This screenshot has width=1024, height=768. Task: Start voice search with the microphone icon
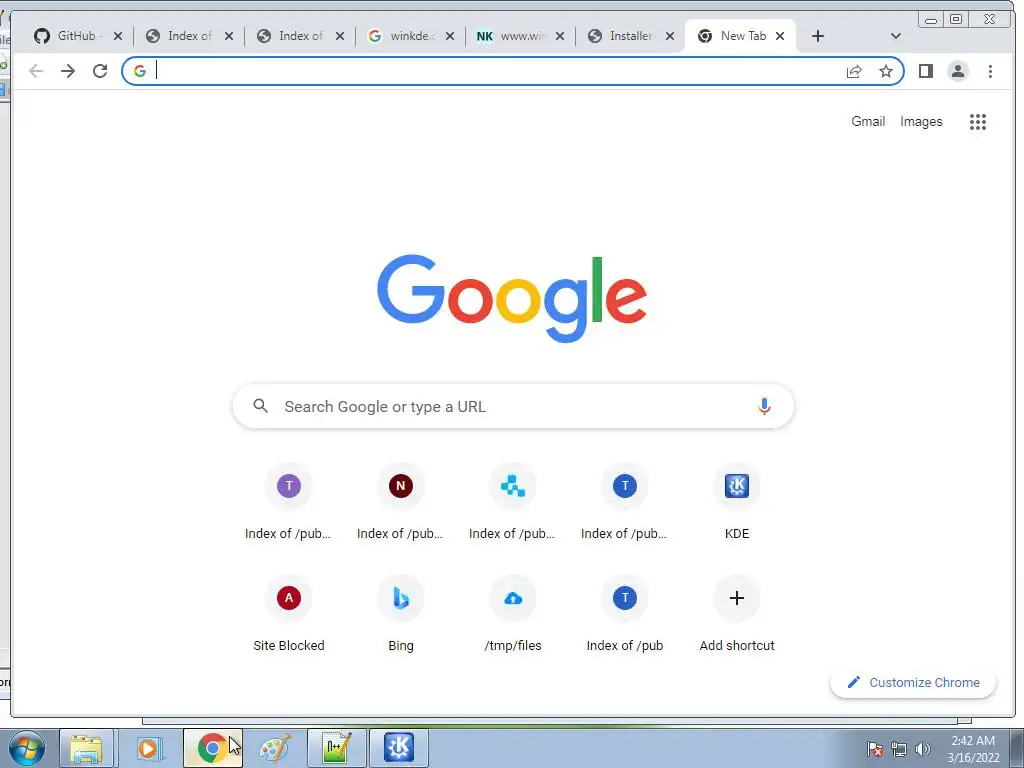[x=764, y=406]
